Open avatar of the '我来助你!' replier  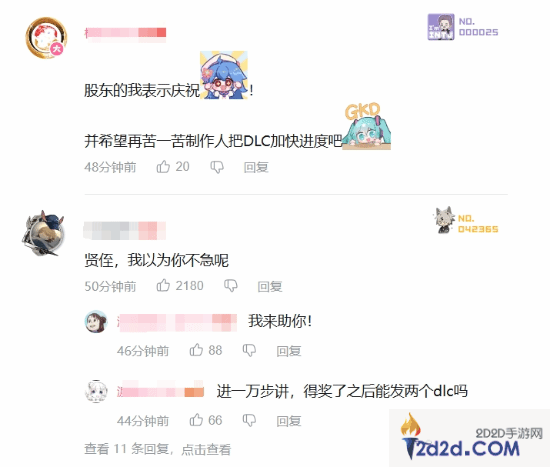96,321
